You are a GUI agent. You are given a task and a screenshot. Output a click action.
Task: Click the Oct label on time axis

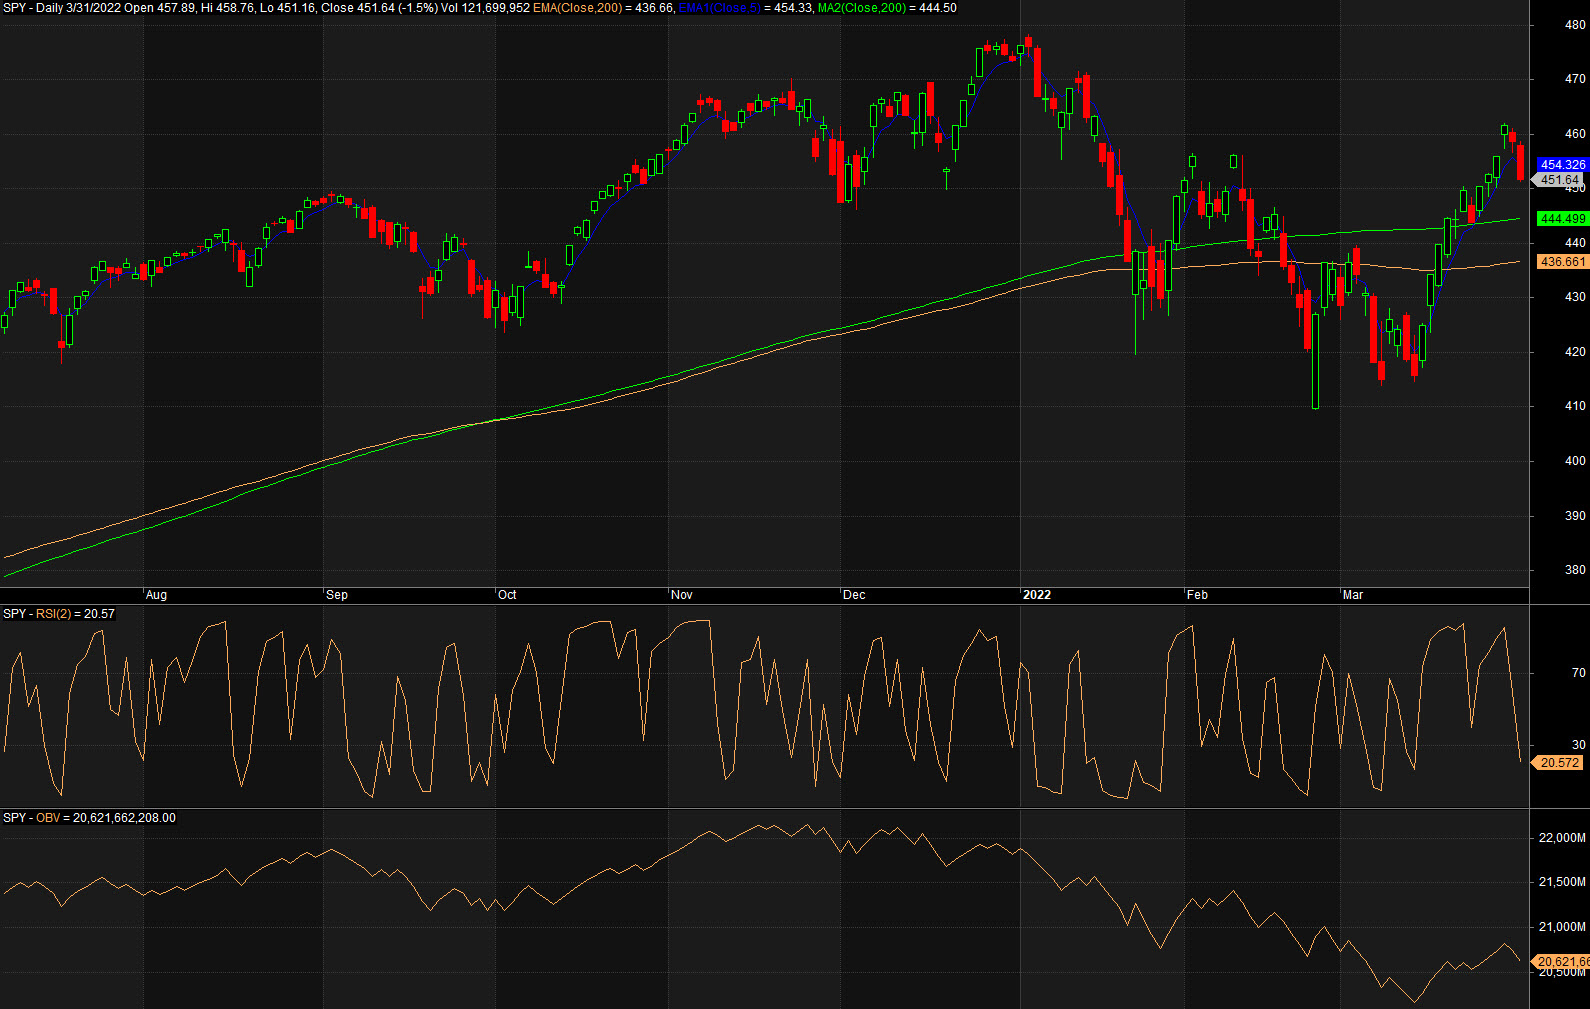point(507,595)
